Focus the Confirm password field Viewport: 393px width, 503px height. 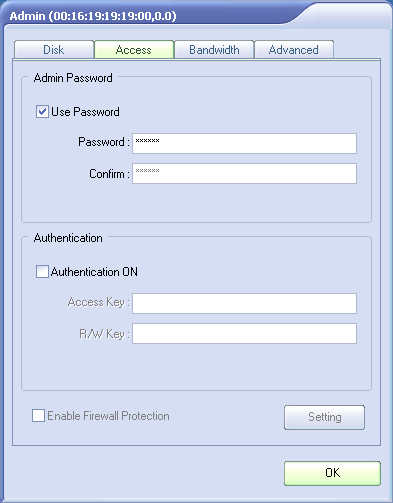click(x=244, y=173)
